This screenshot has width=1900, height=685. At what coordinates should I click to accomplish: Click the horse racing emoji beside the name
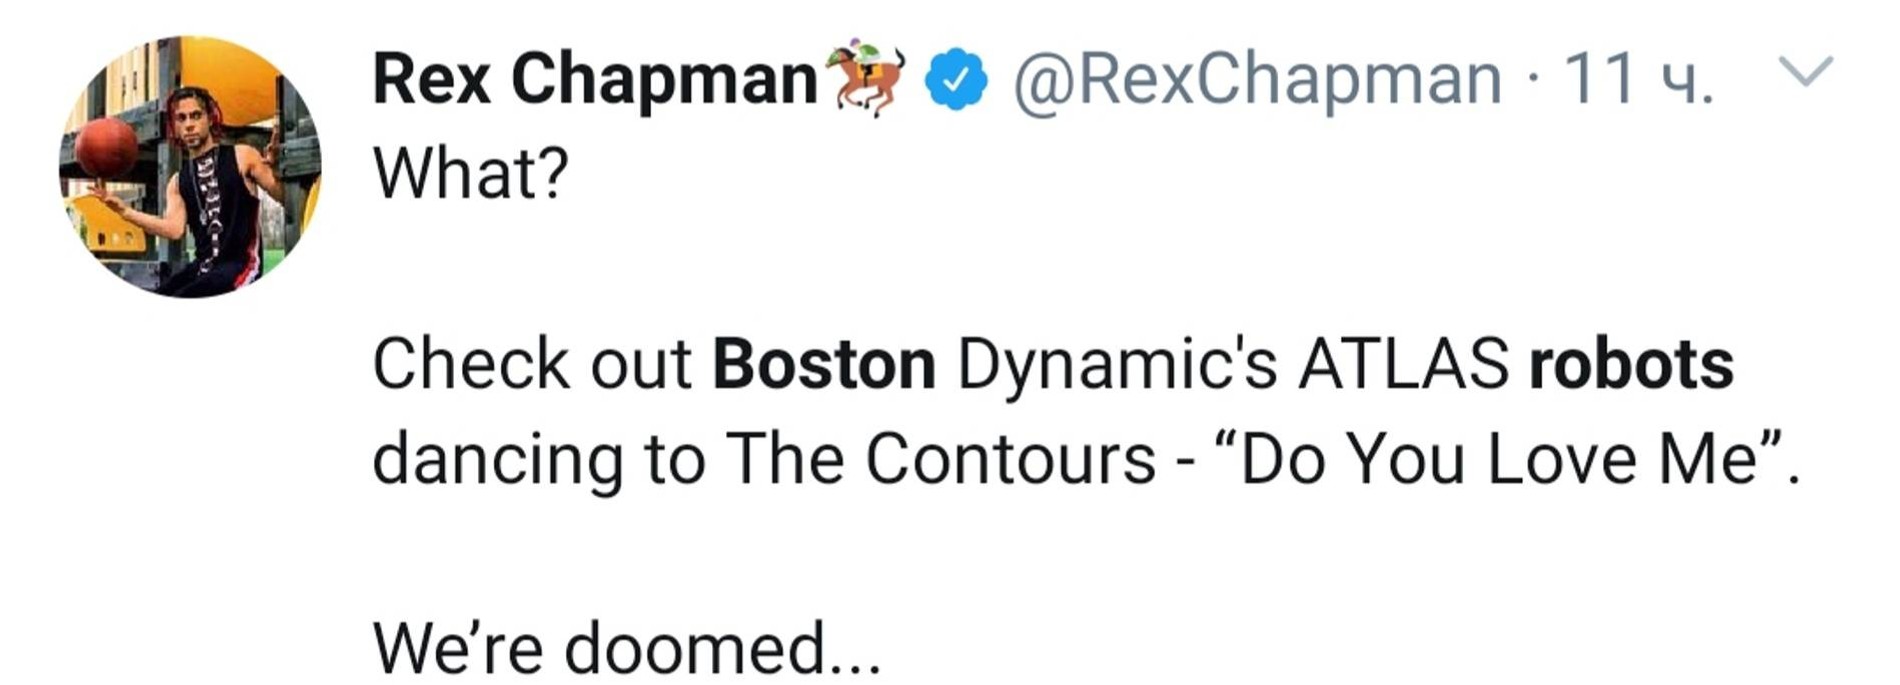(x=865, y=78)
